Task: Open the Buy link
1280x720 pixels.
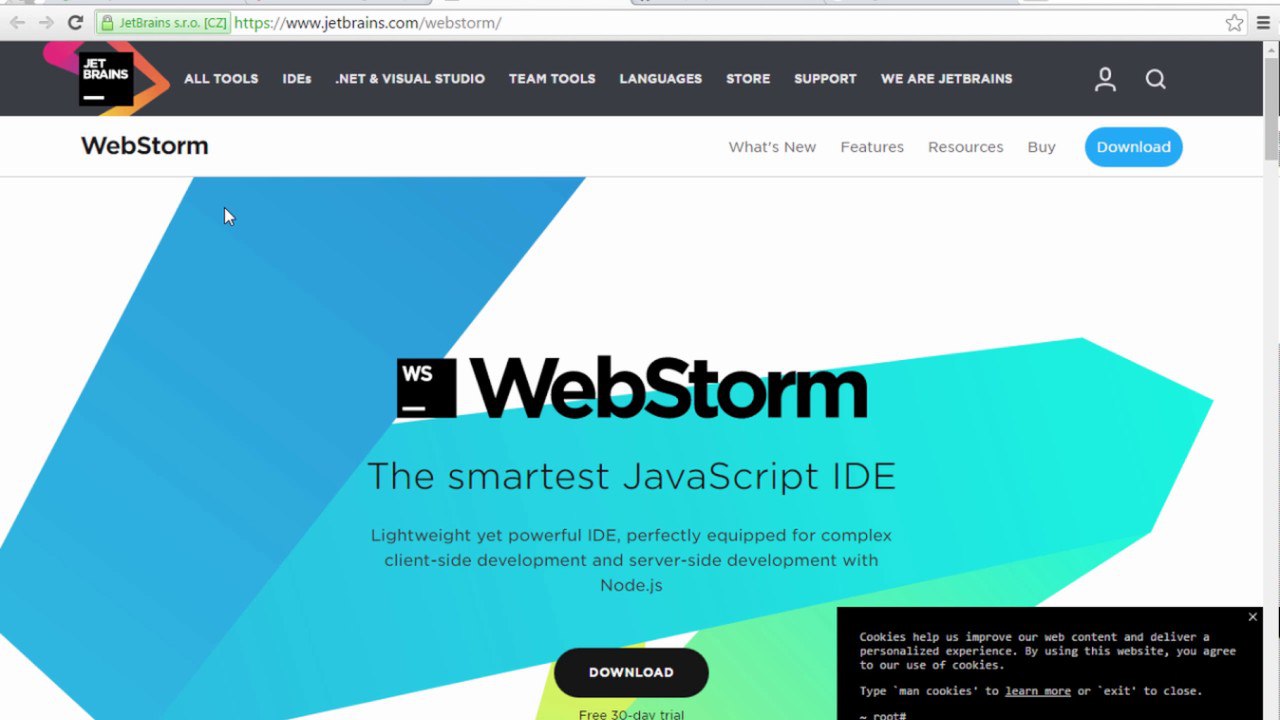Action: coord(1041,147)
